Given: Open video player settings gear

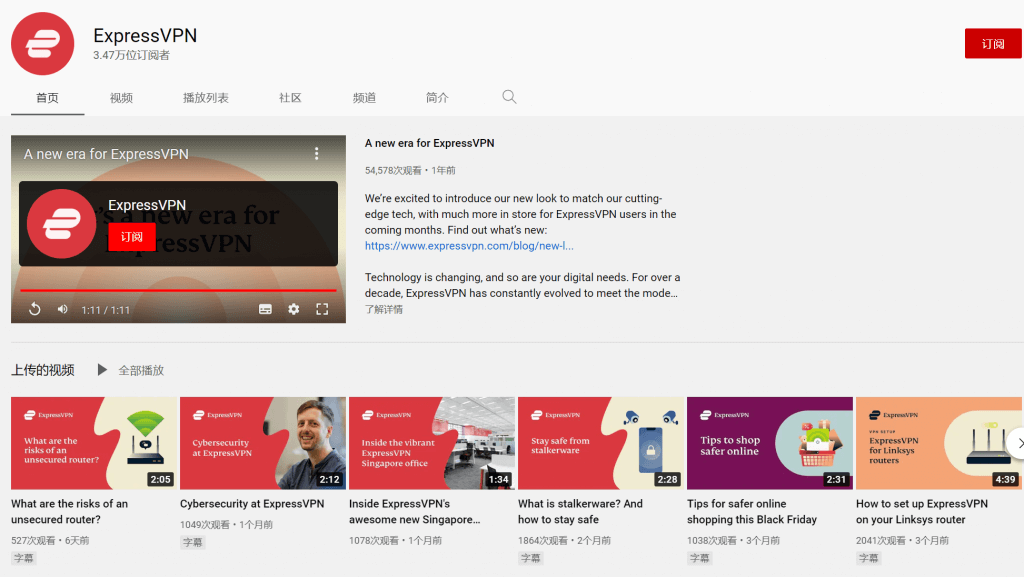Looking at the screenshot, I should (294, 309).
